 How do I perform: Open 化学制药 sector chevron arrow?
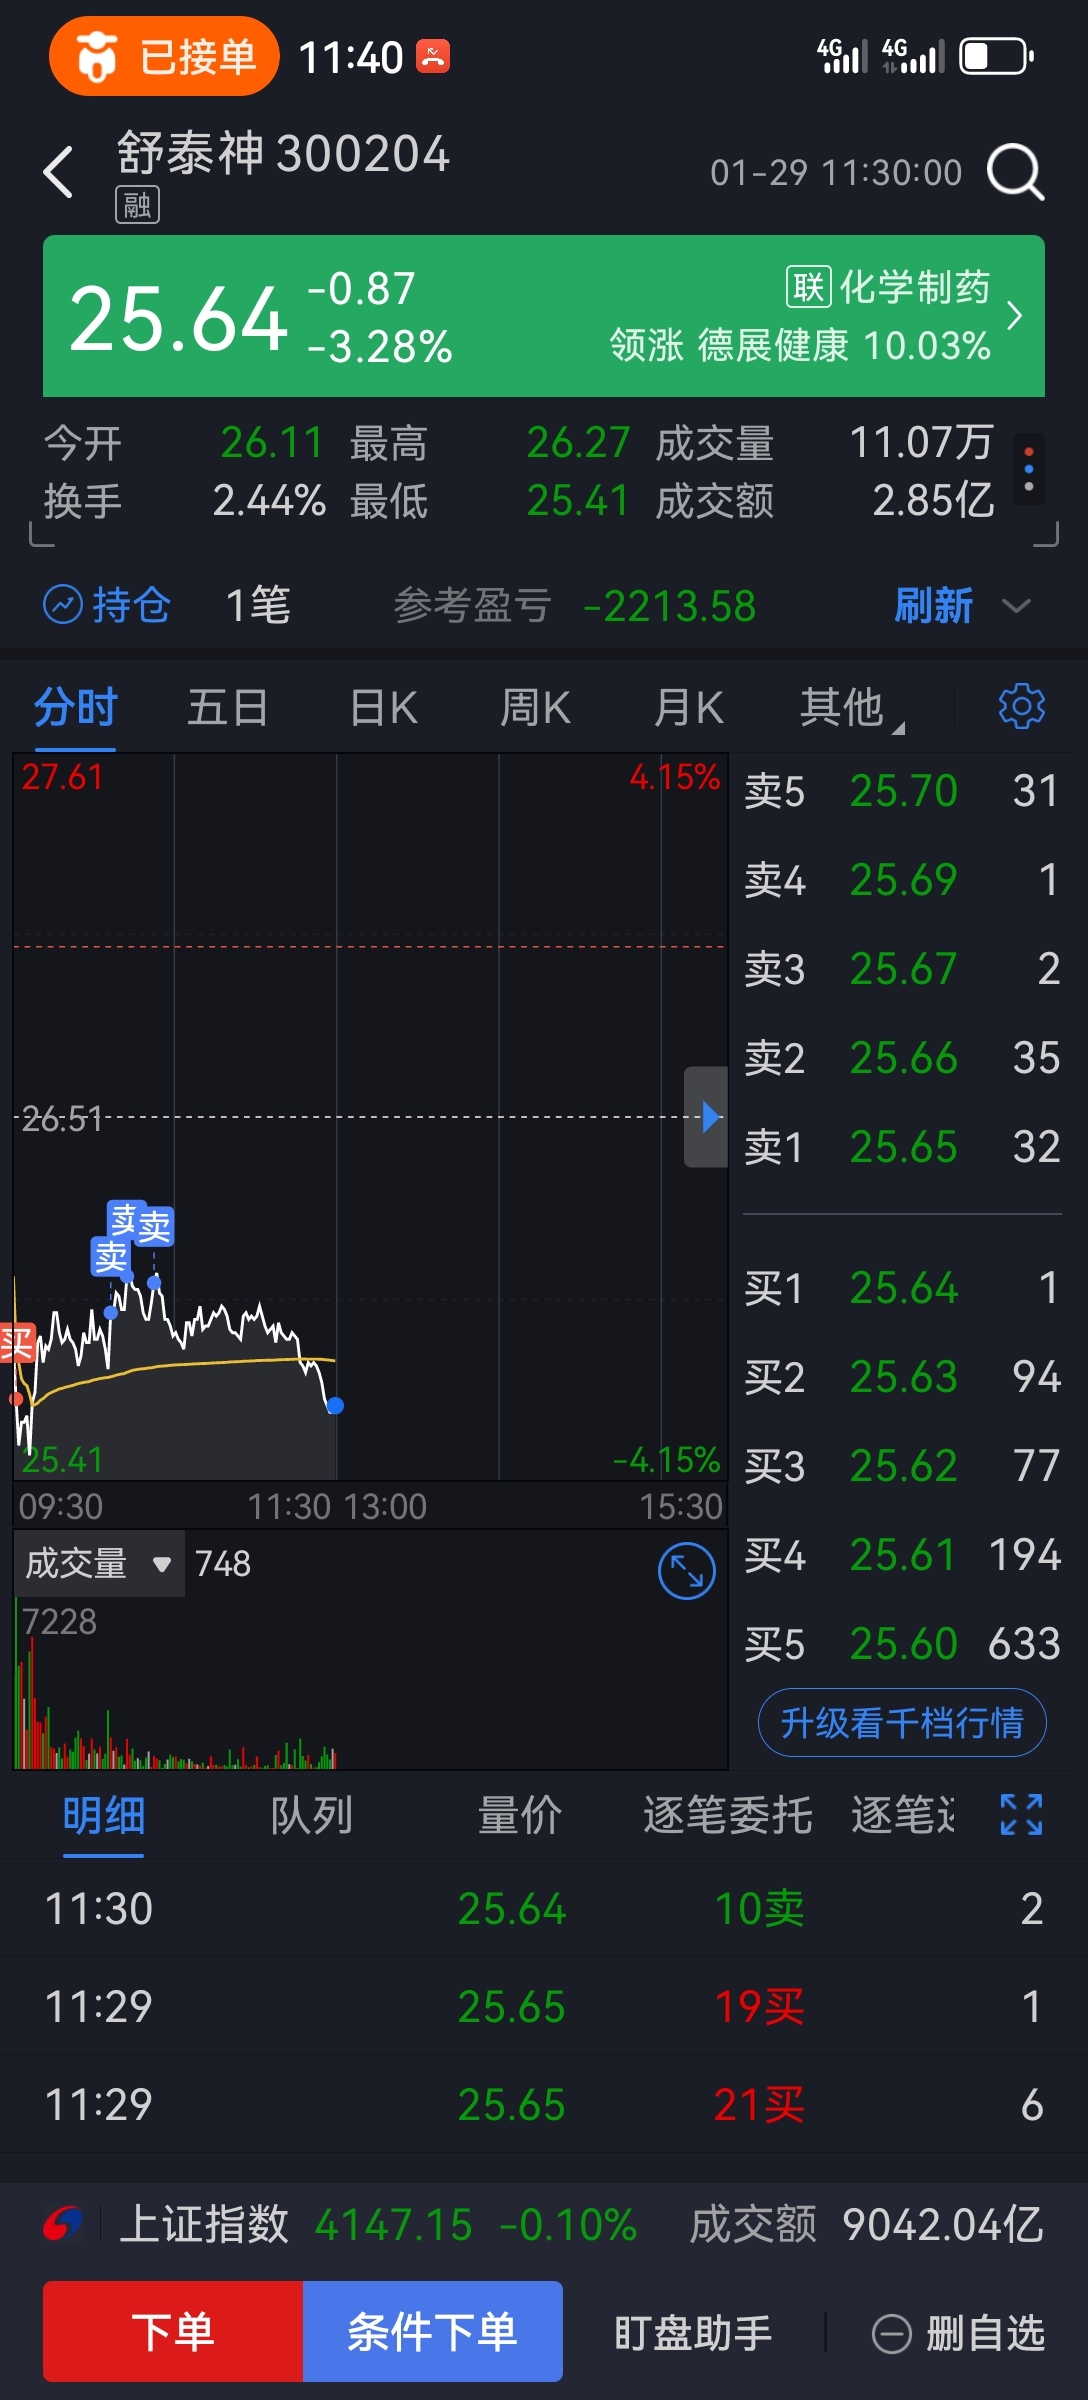point(1014,316)
